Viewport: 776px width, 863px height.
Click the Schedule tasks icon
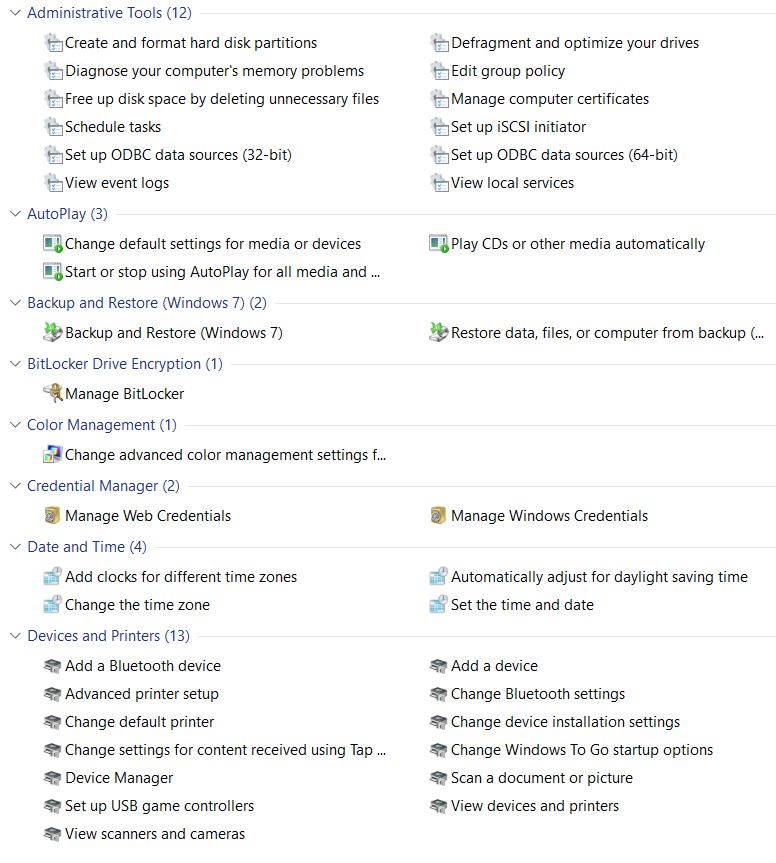[53, 126]
